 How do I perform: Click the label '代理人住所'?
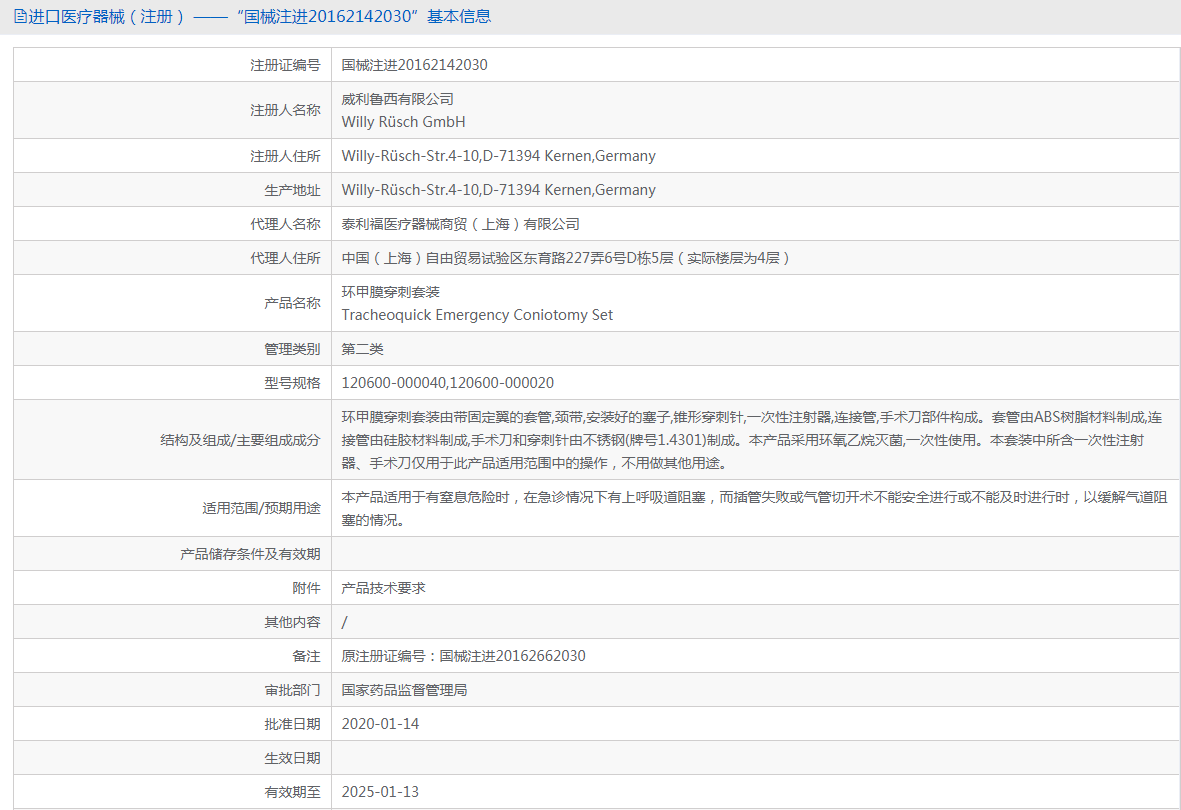pyautogui.click(x=285, y=258)
